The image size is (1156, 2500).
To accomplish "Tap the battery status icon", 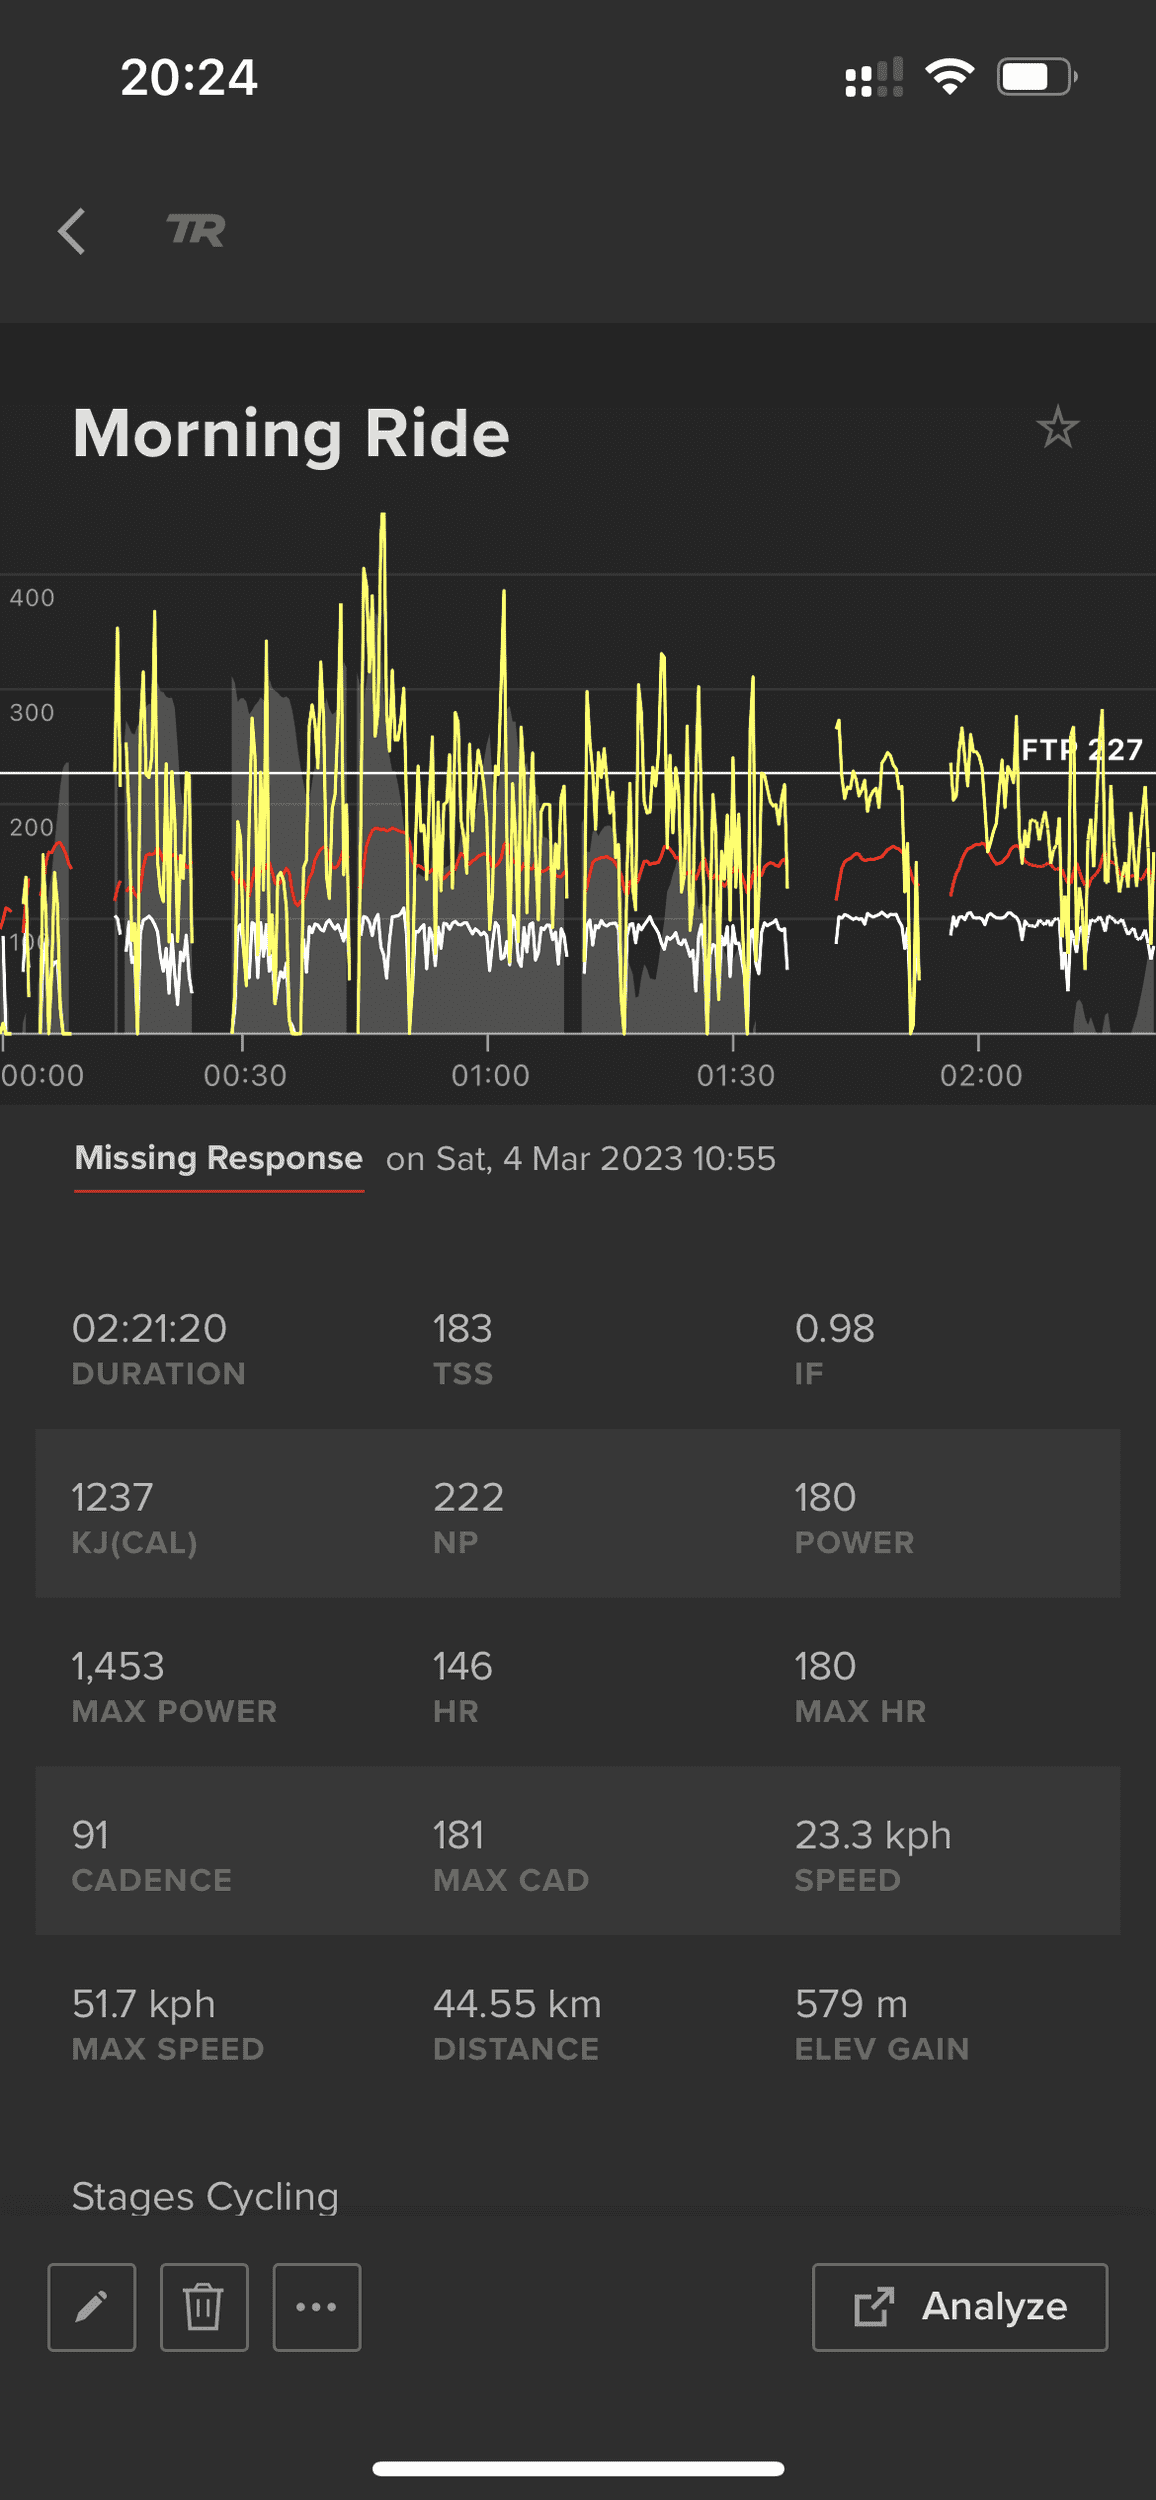I will coord(1036,77).
